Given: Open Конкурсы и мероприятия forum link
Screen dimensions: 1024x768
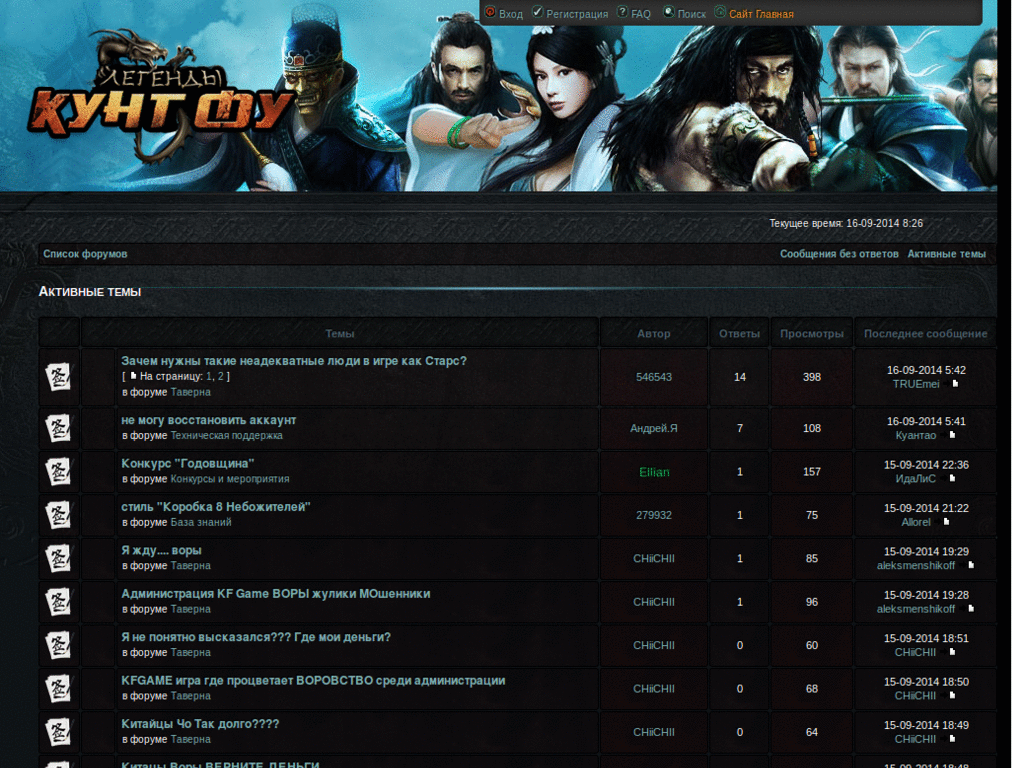Looking at the screenshot, I should [x=230, y=479].
